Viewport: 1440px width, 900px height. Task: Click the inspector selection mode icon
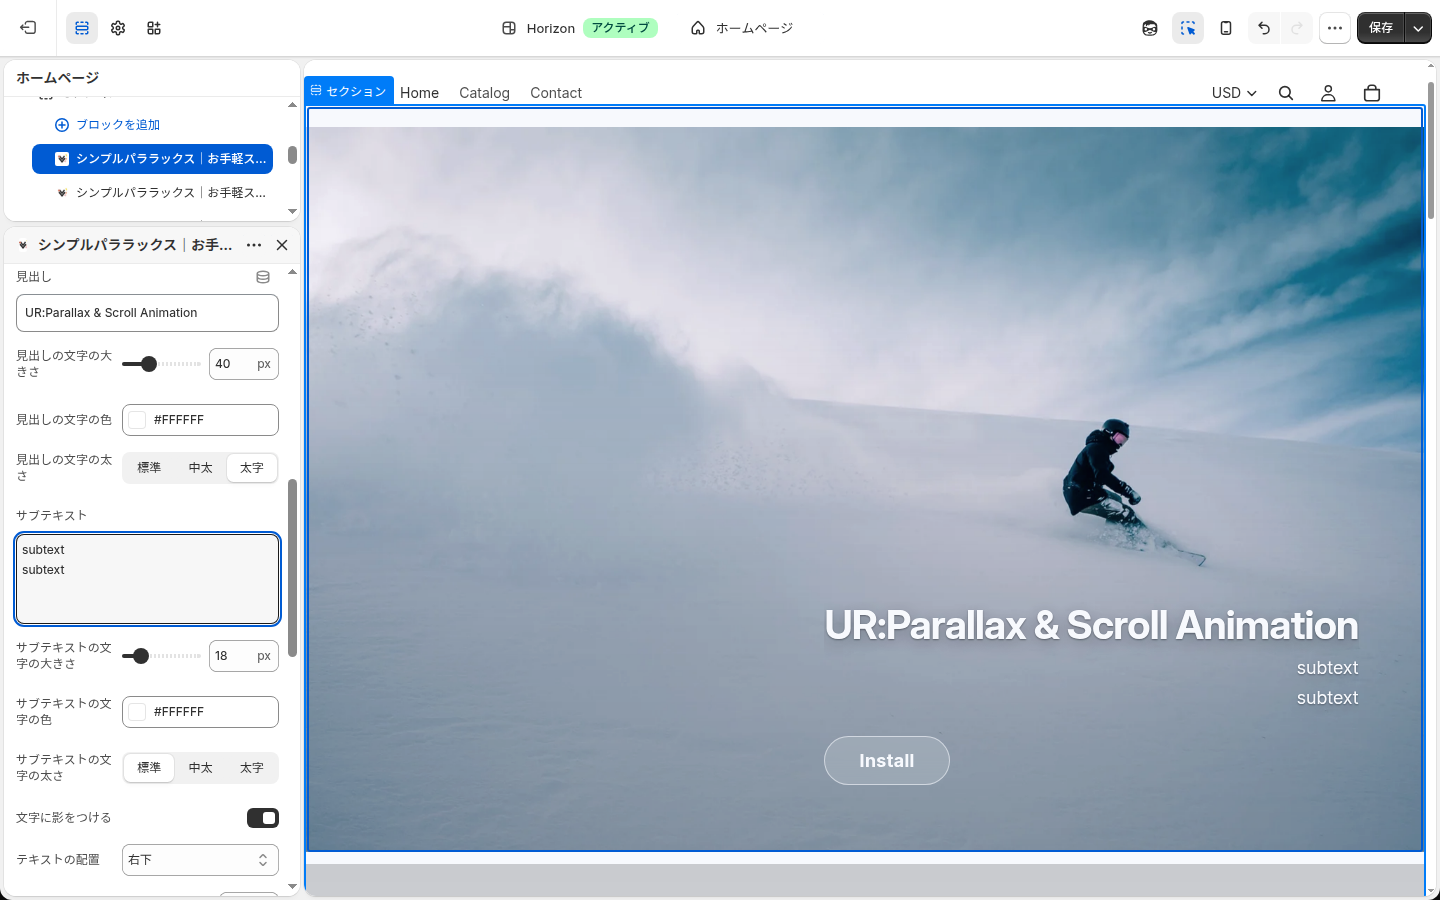click(x=1188, y=28)
